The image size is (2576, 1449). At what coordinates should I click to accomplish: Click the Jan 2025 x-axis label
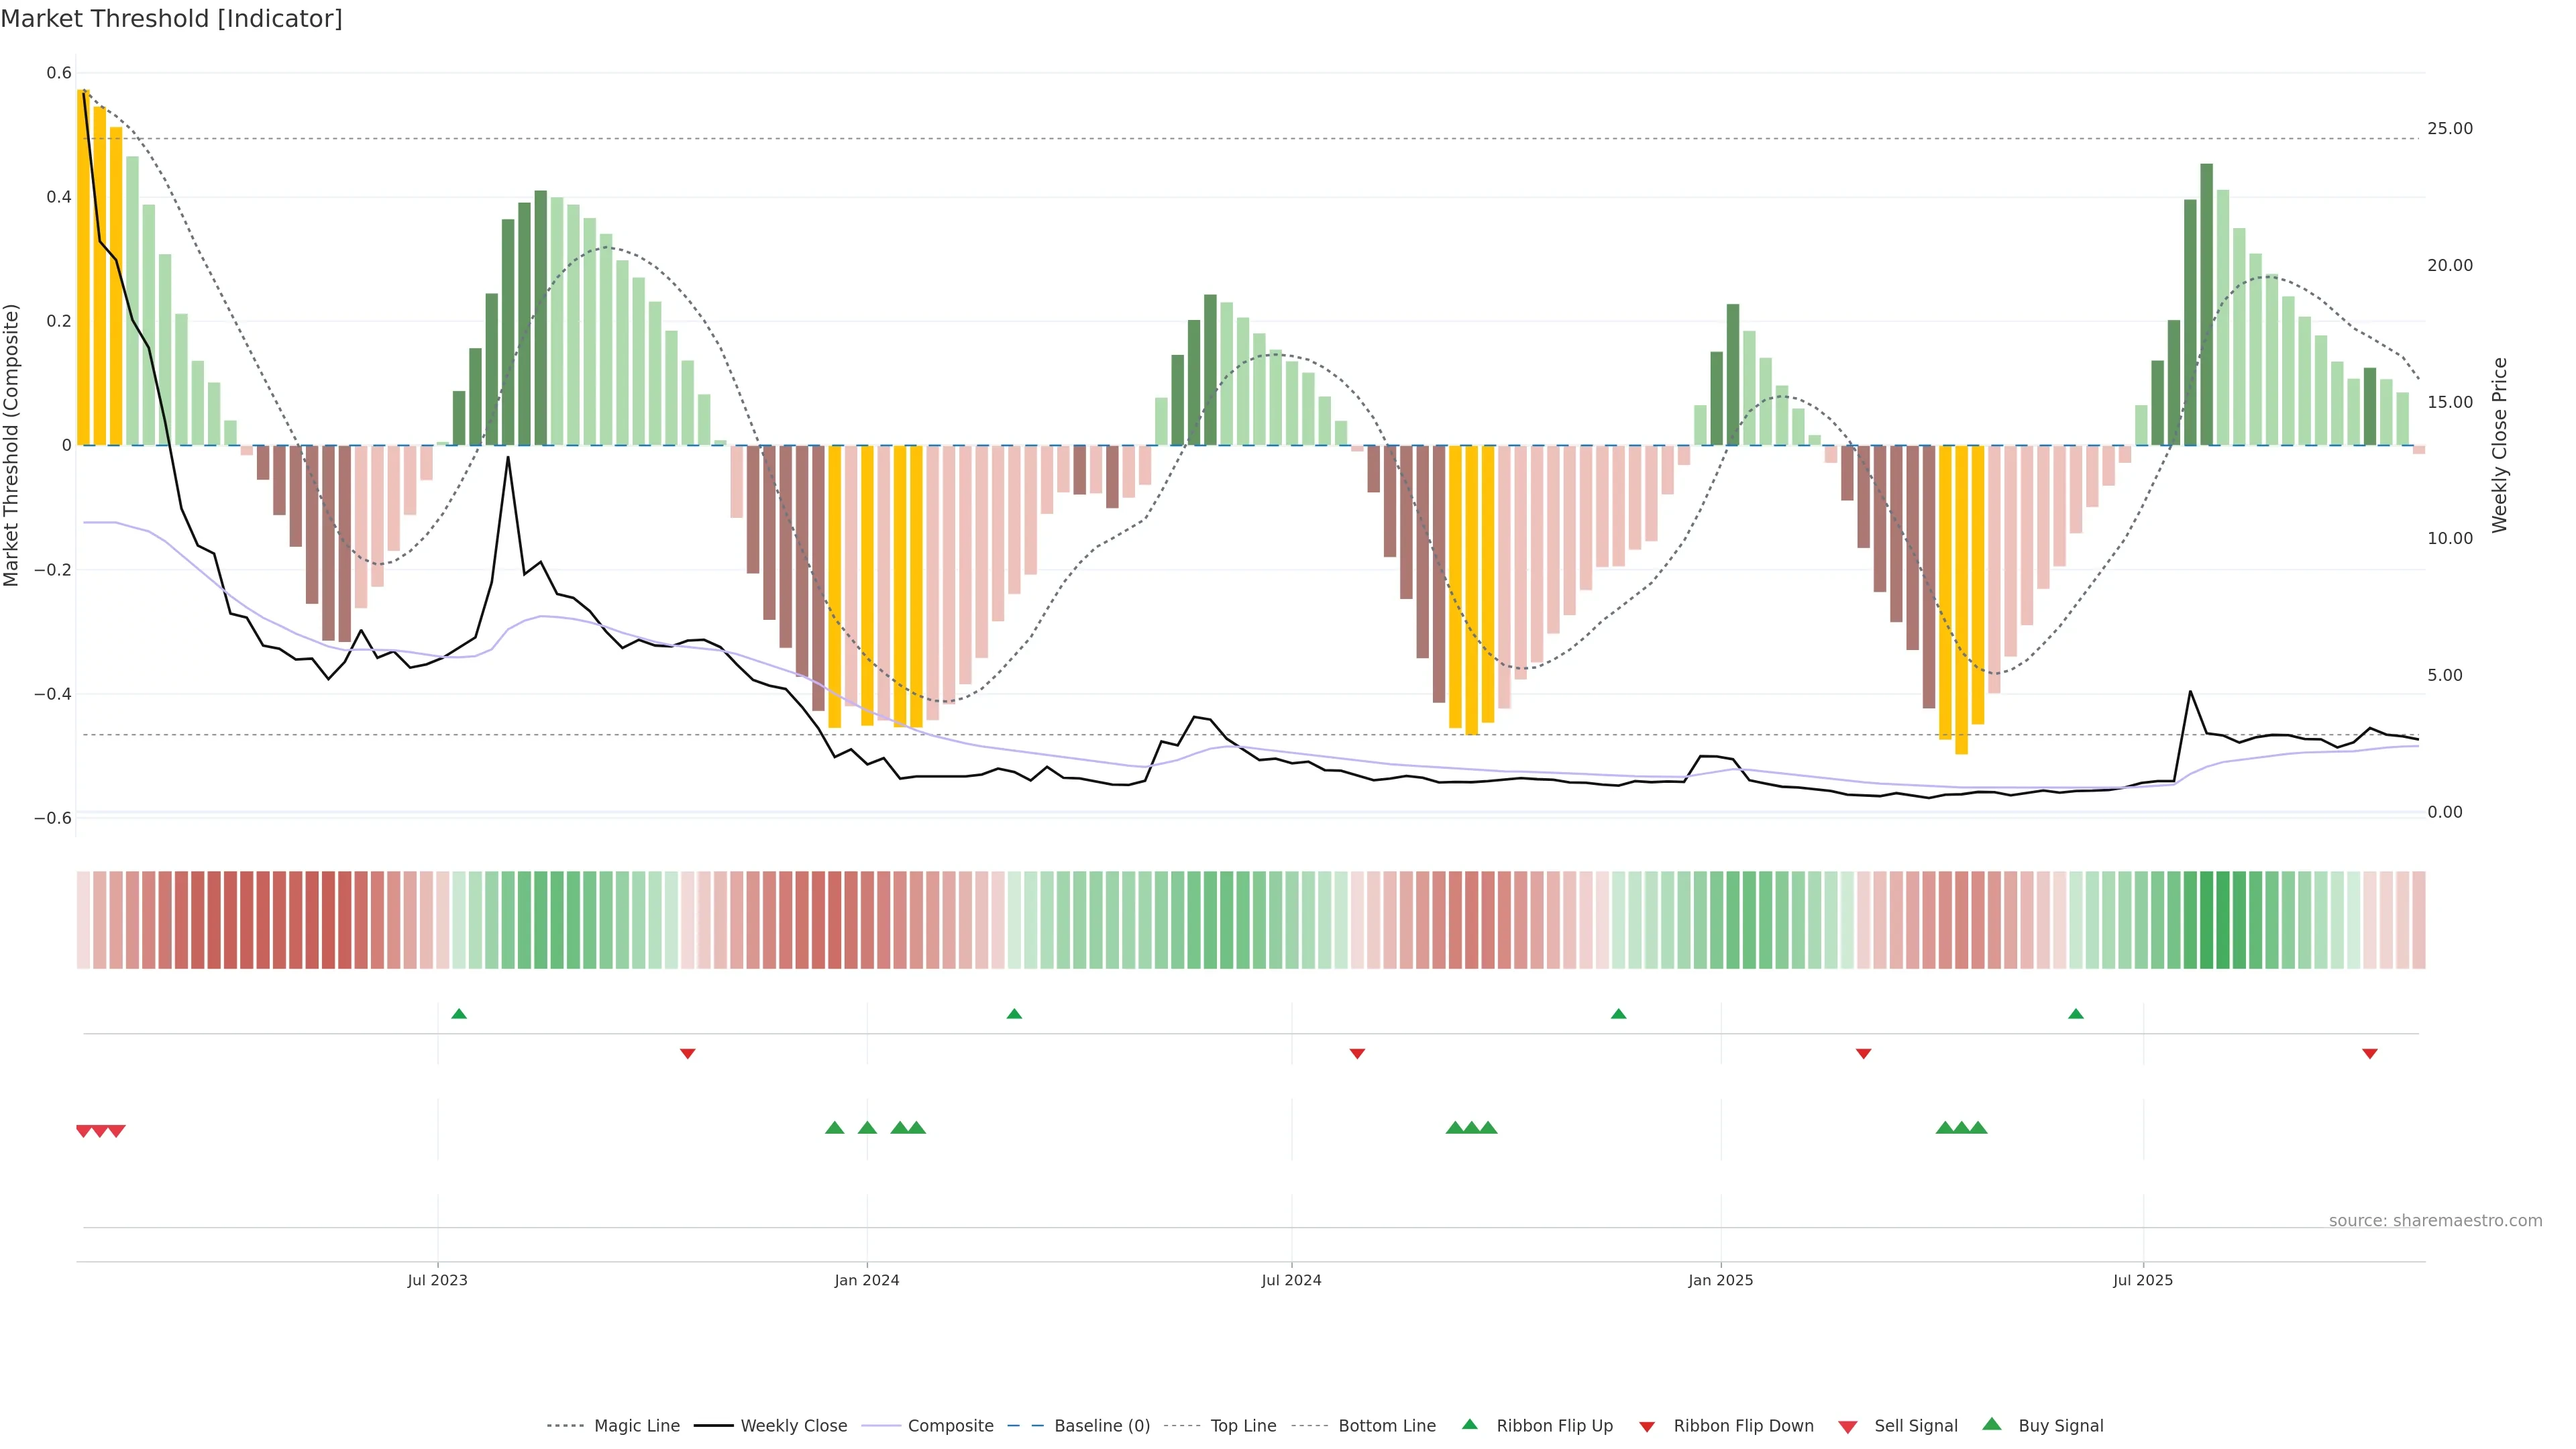1720,1280
